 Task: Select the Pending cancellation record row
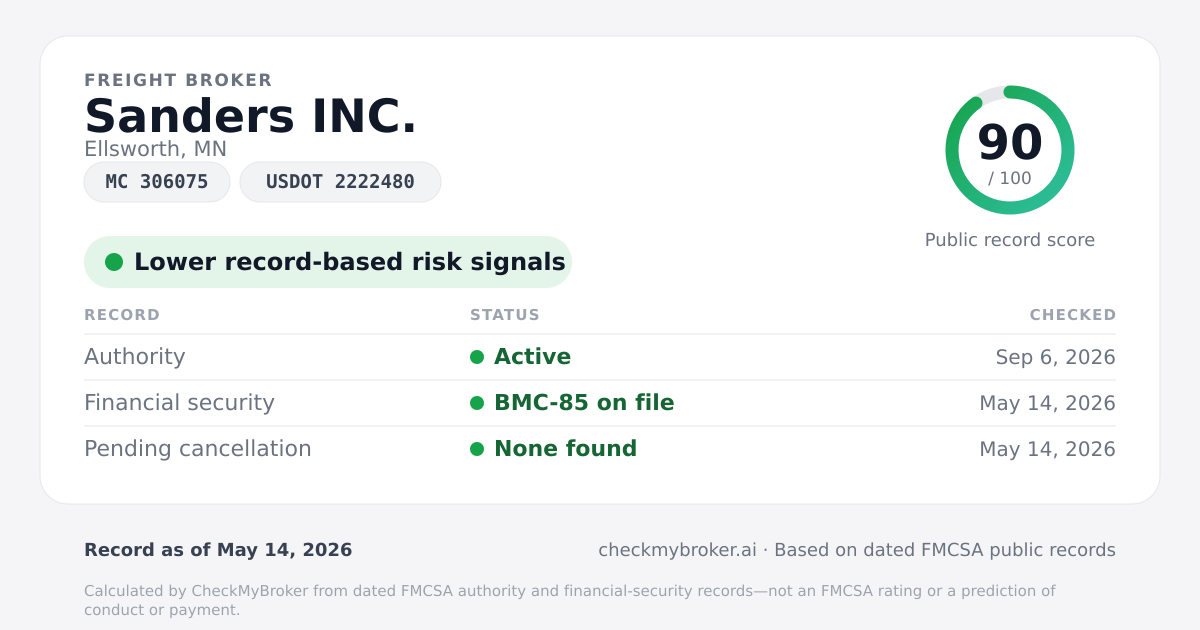pyautogui.click(x=600, y=449)
